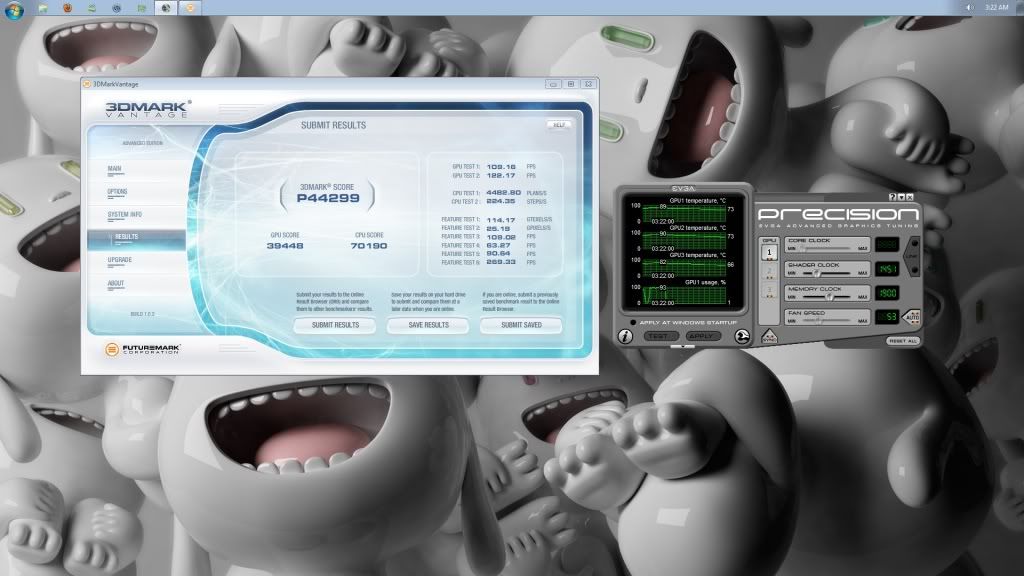Click the Submit Results button
1024x576 pixels.
pyautogui.click(x=335, y=325)
